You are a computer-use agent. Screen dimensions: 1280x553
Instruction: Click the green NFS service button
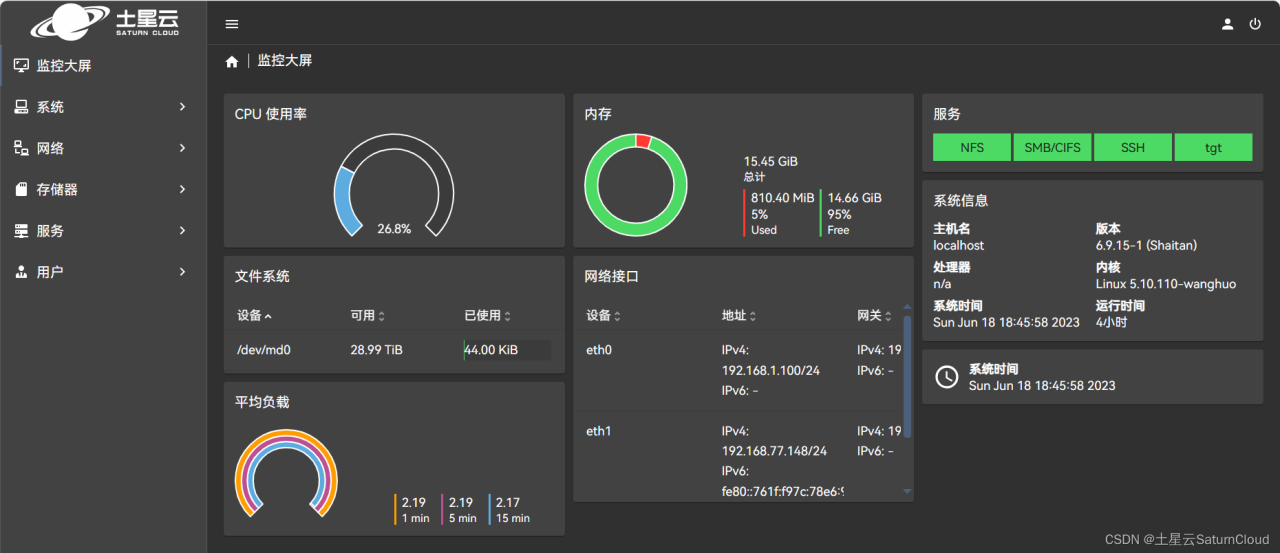[972, 147]
